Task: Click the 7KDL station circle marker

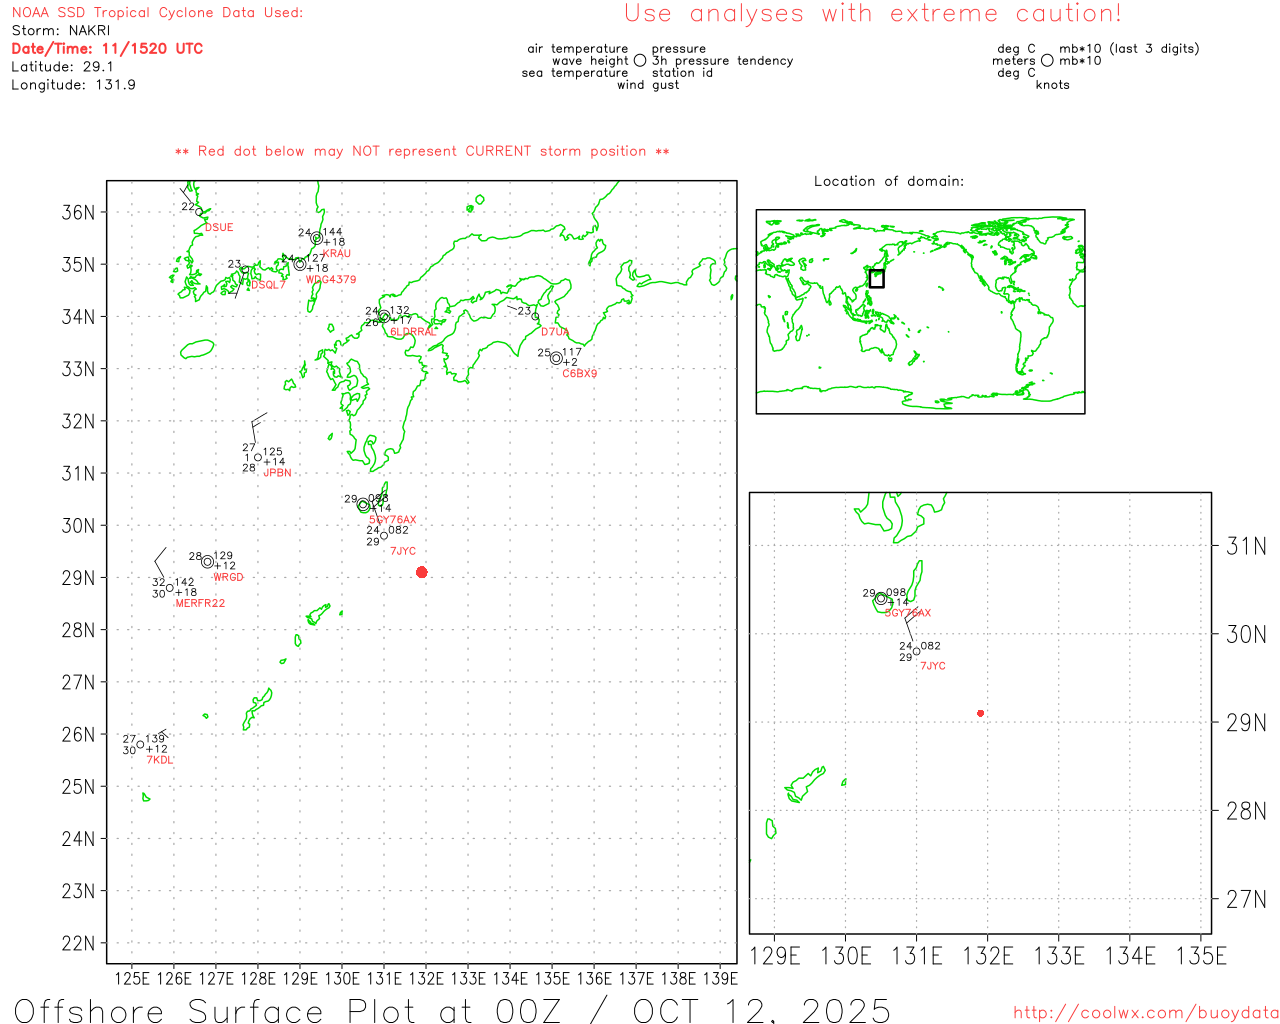Action: [x=141, y=744]
